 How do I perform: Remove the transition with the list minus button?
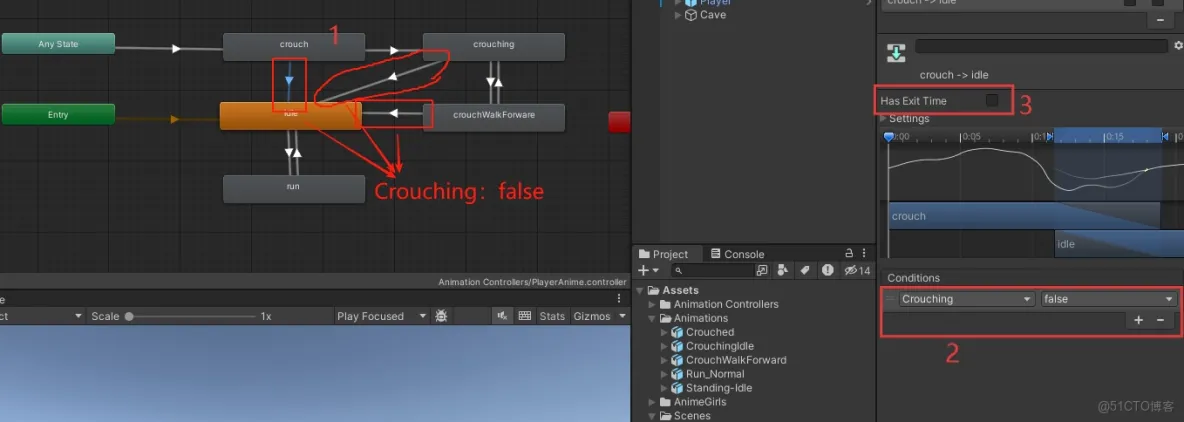(x=1161, y=21)
